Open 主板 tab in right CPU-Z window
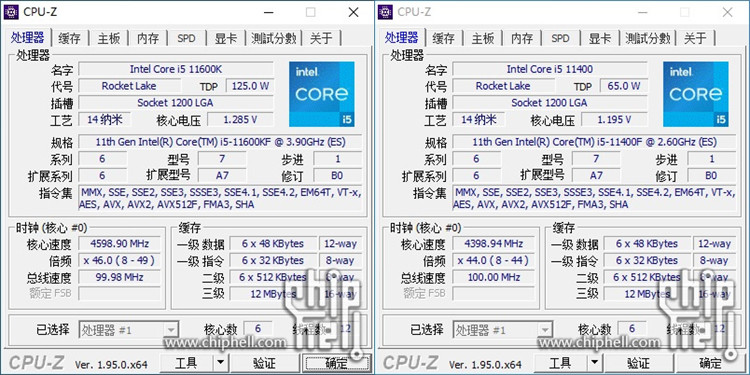The image size is (750, 375). (483, 38)
